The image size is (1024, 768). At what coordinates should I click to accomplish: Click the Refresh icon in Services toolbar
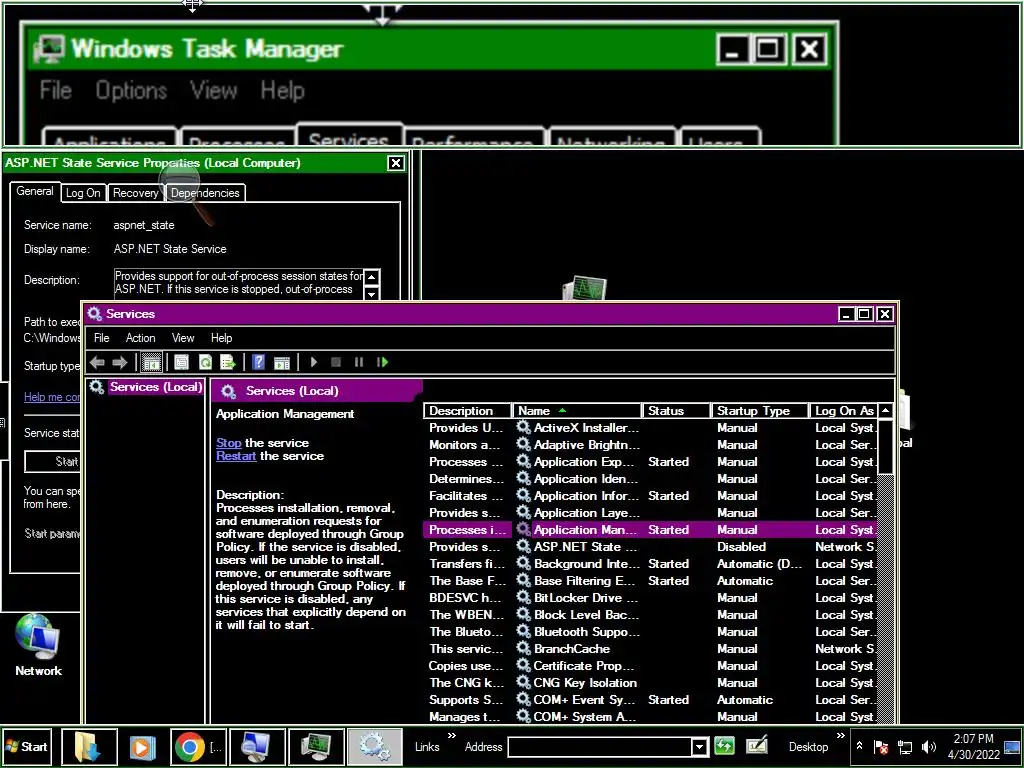point(205,362)
